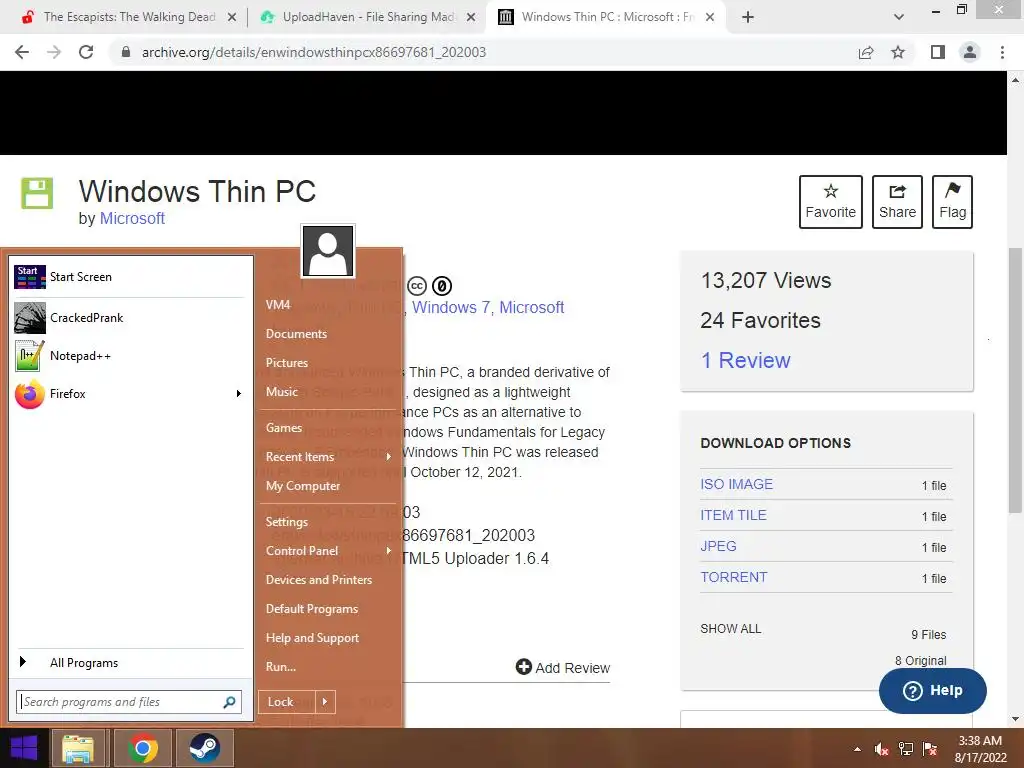Flag this archive item
Image resolution: width=1024 pixels, height=768 pixels.
952,202
